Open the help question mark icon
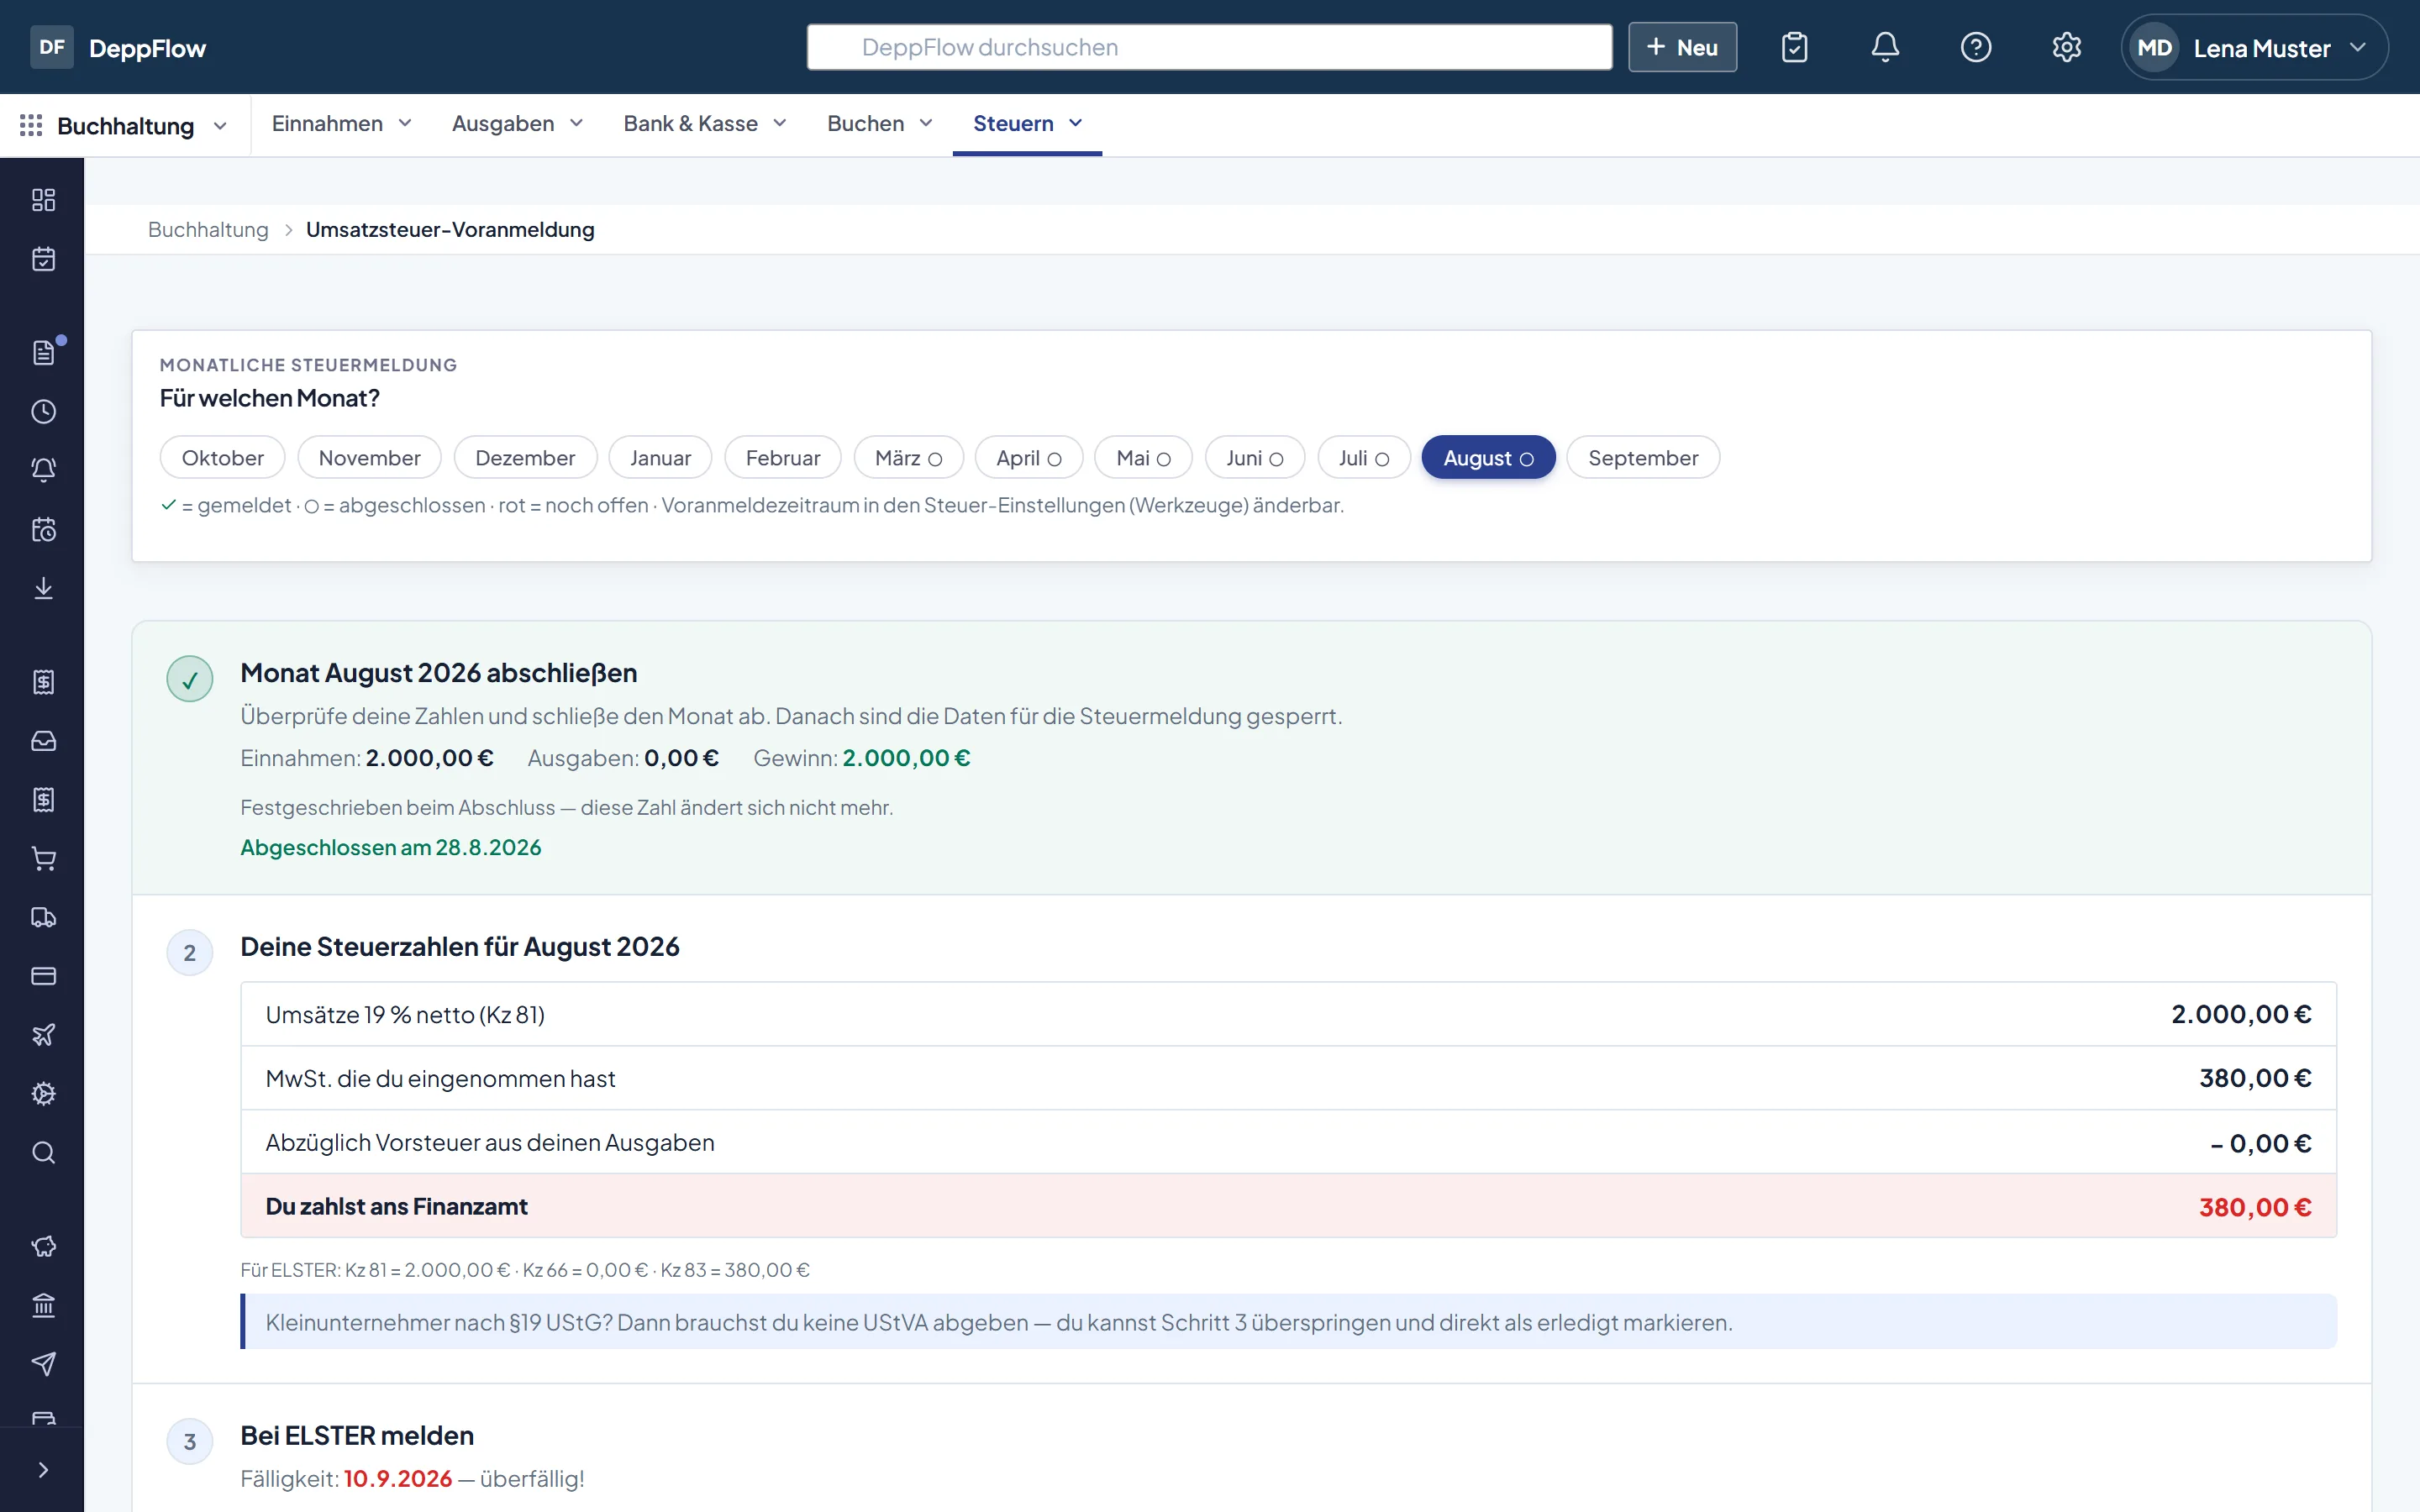The width and height of the screenshot is (2420, 1512). [1975, 47]
